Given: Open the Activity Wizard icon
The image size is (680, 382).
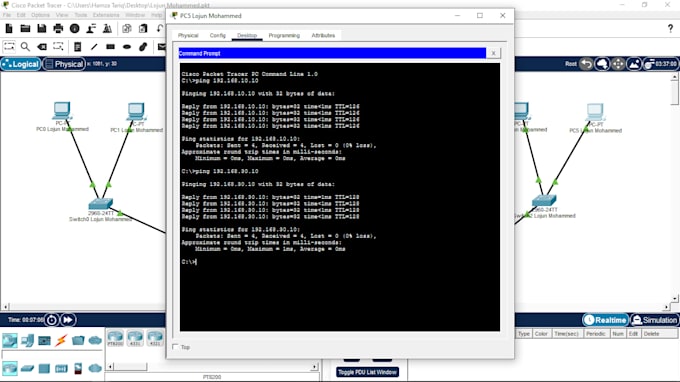Looking at the screenshot, I should (x=91, y=29).
